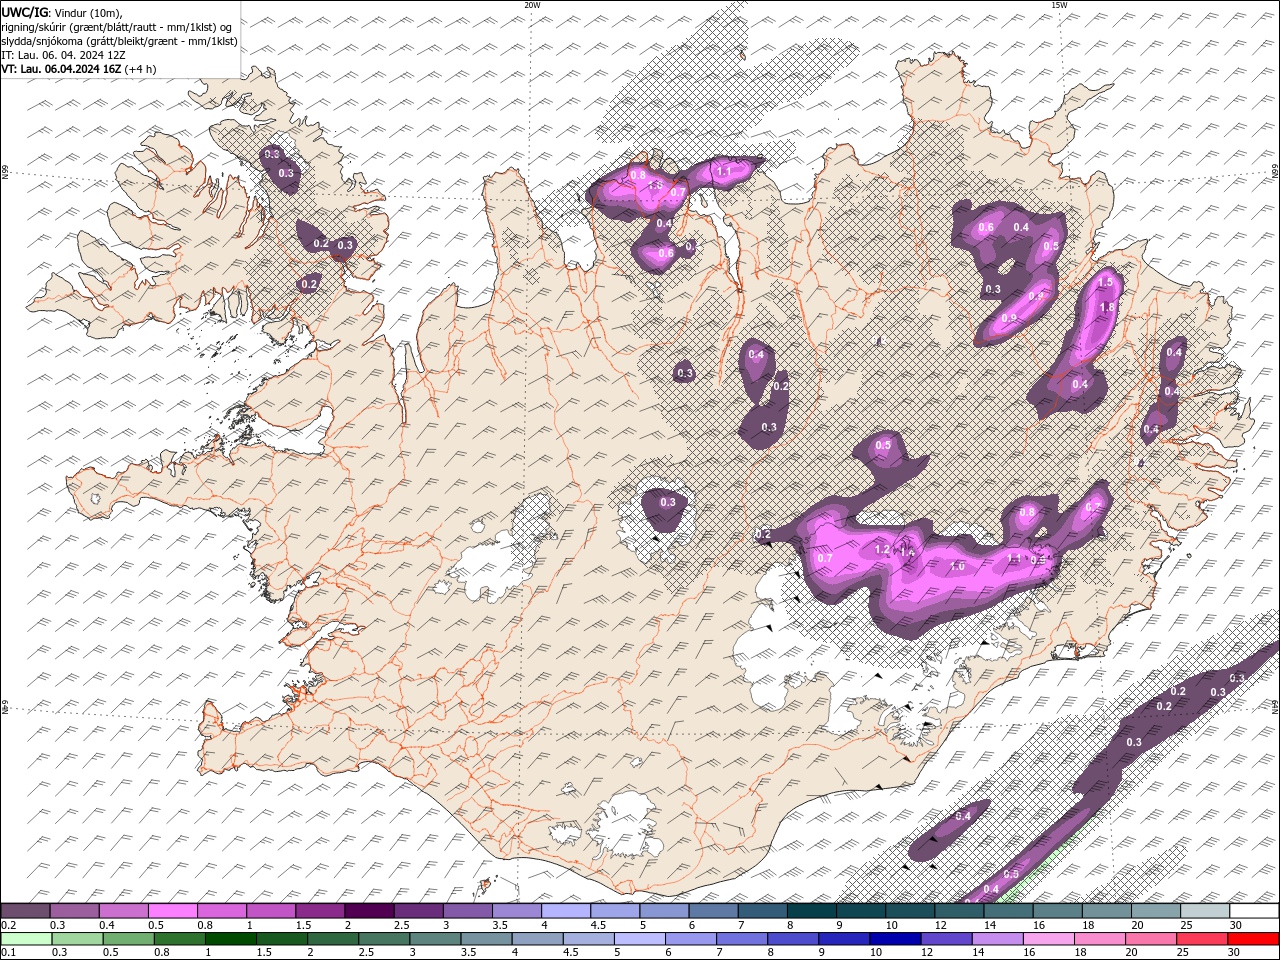Click the 0.3 value in the offshore southeast band
1280x960 pixels.
(x=1134, y=742)
